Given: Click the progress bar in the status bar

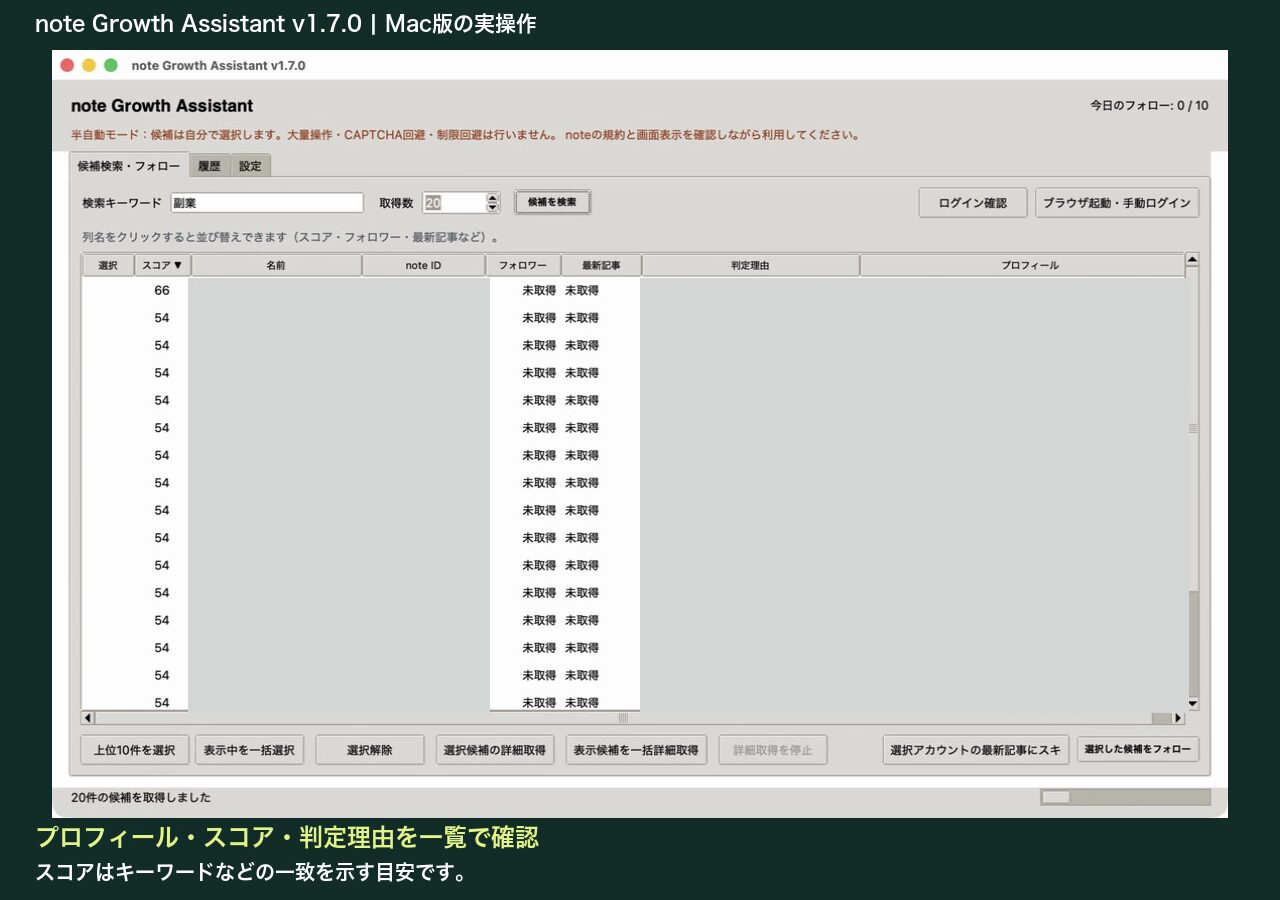Looking at the screenshot, I should (1125, 797).
